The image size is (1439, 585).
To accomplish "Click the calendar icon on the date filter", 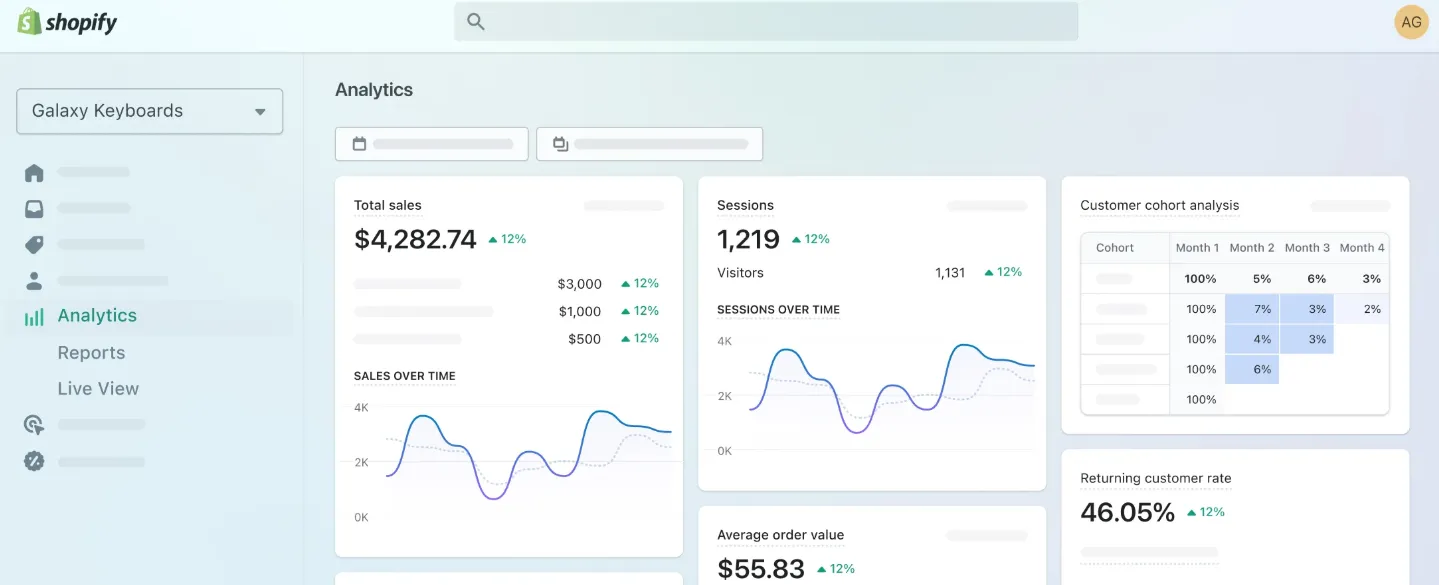I will pos(358,143).
